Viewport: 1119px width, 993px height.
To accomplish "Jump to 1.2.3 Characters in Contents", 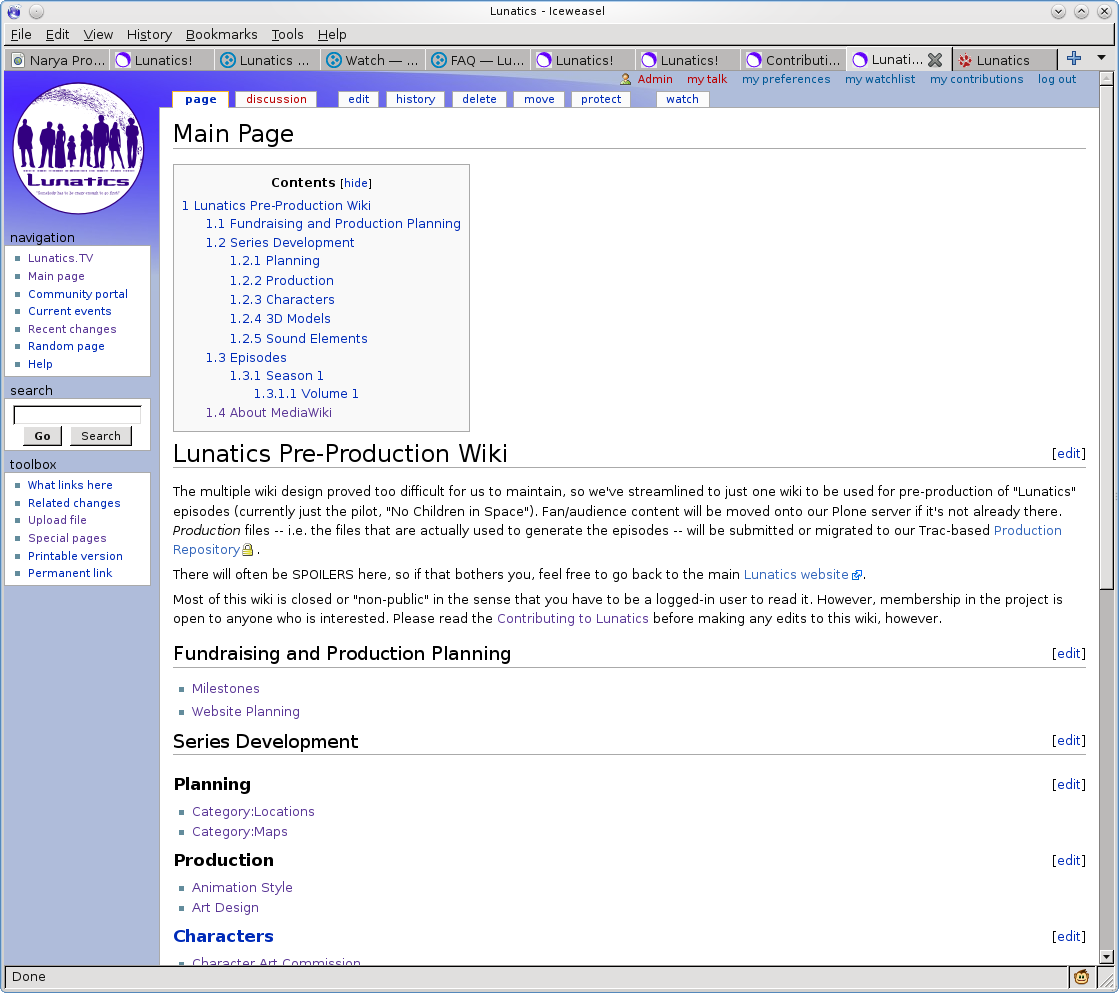I will [282, 300].
